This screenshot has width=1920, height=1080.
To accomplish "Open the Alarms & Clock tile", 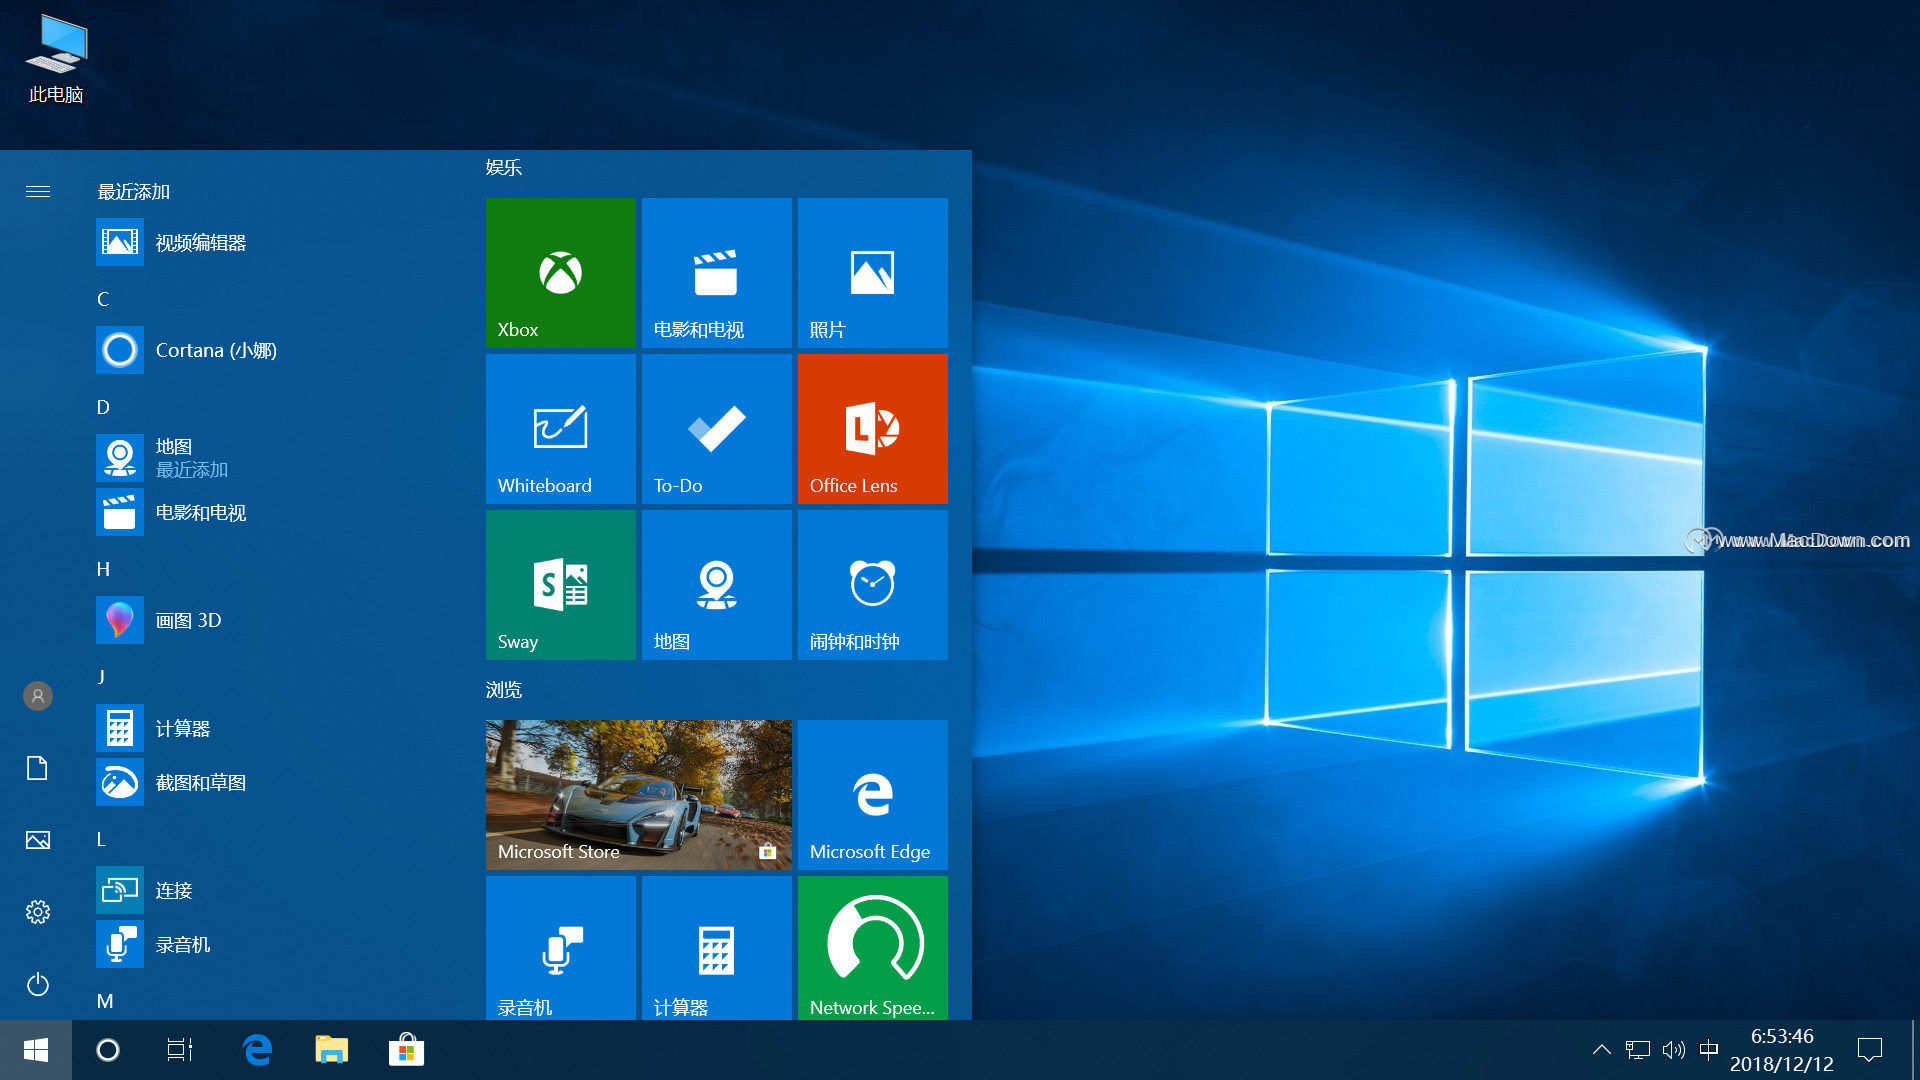I will coord(872,584).
